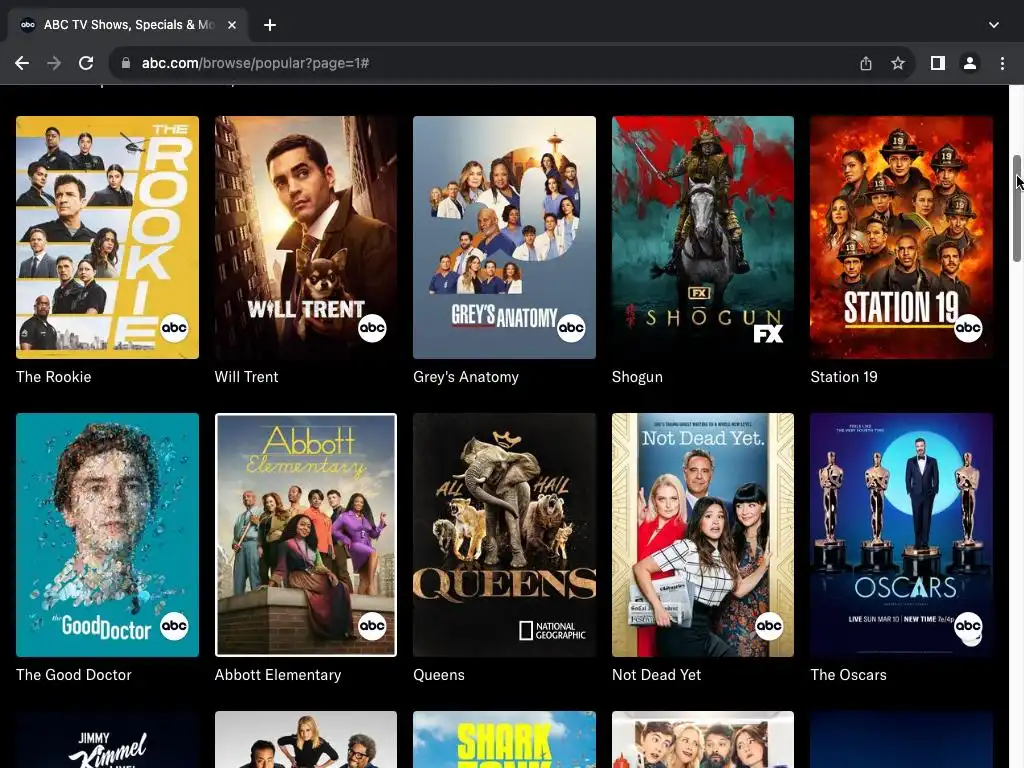Open the Abbott Elementary poster
Image resolution: width=1024 pixels, height=768 pixels.
point(306,535)
